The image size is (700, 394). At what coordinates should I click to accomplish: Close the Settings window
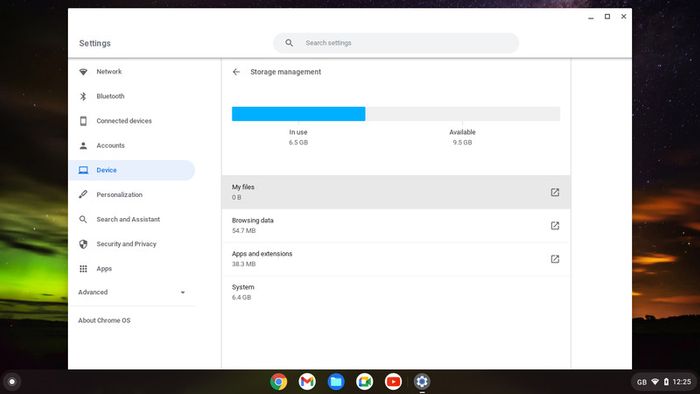click(624, 17)
